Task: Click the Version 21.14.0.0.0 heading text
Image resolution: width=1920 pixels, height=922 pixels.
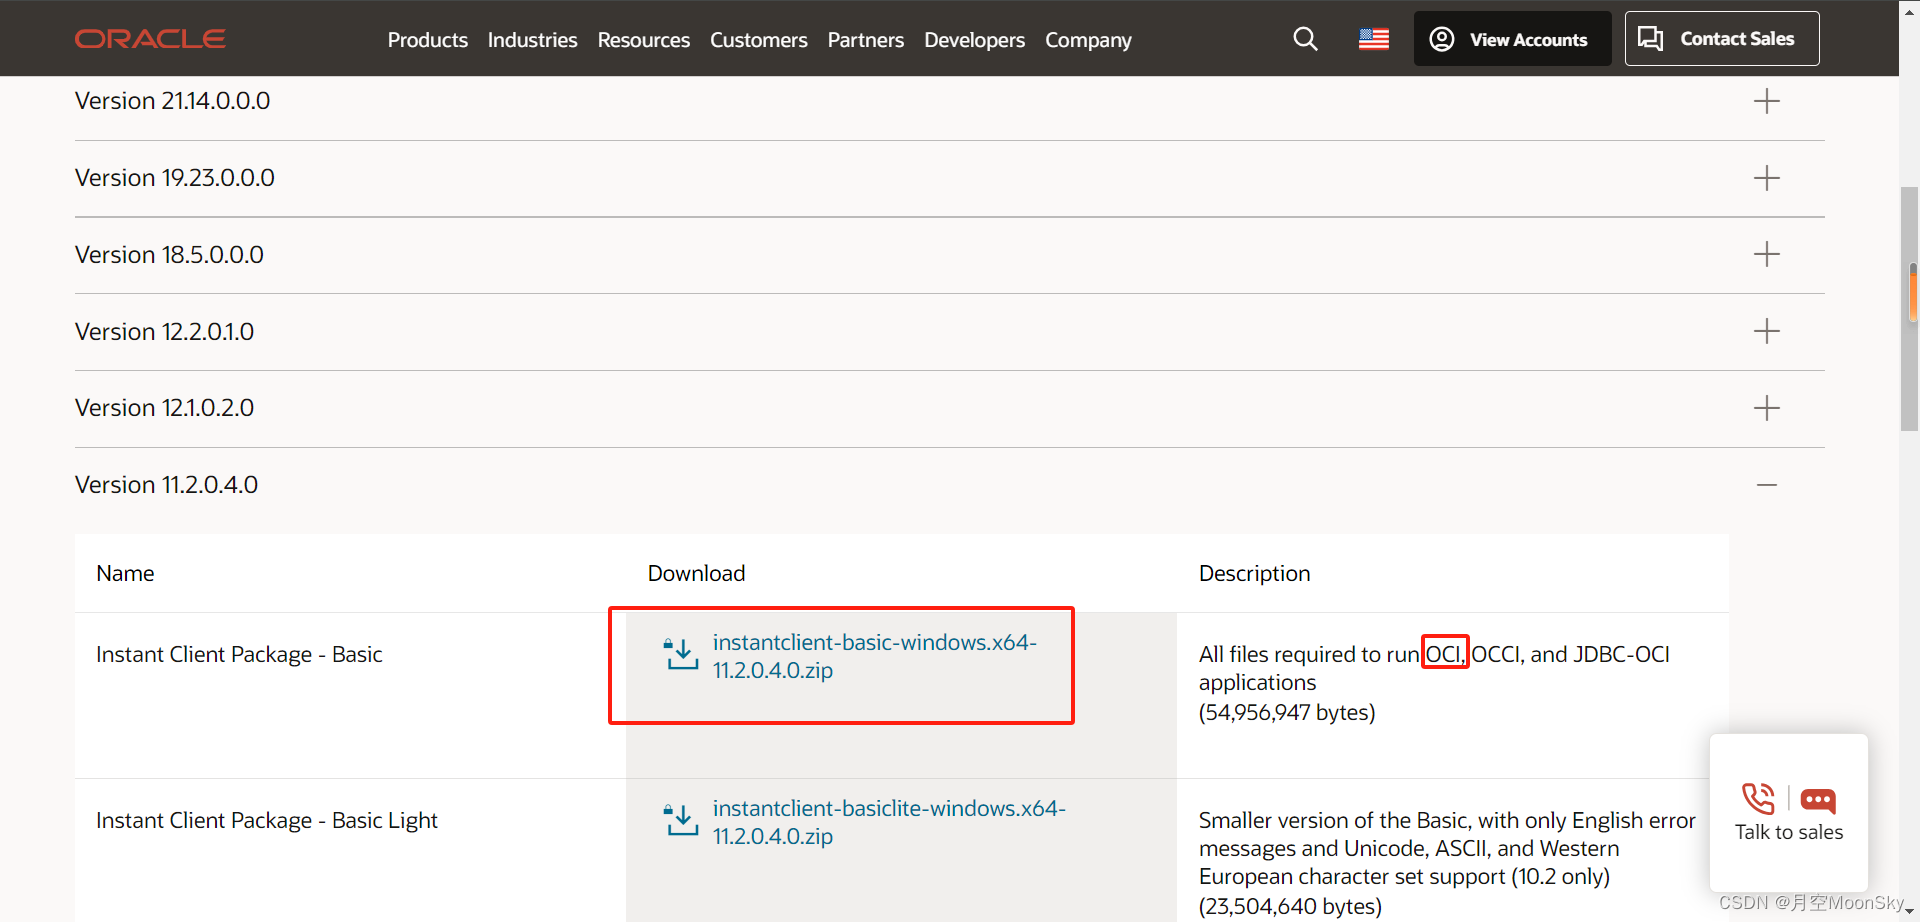Action: click(x=173, y=101)
